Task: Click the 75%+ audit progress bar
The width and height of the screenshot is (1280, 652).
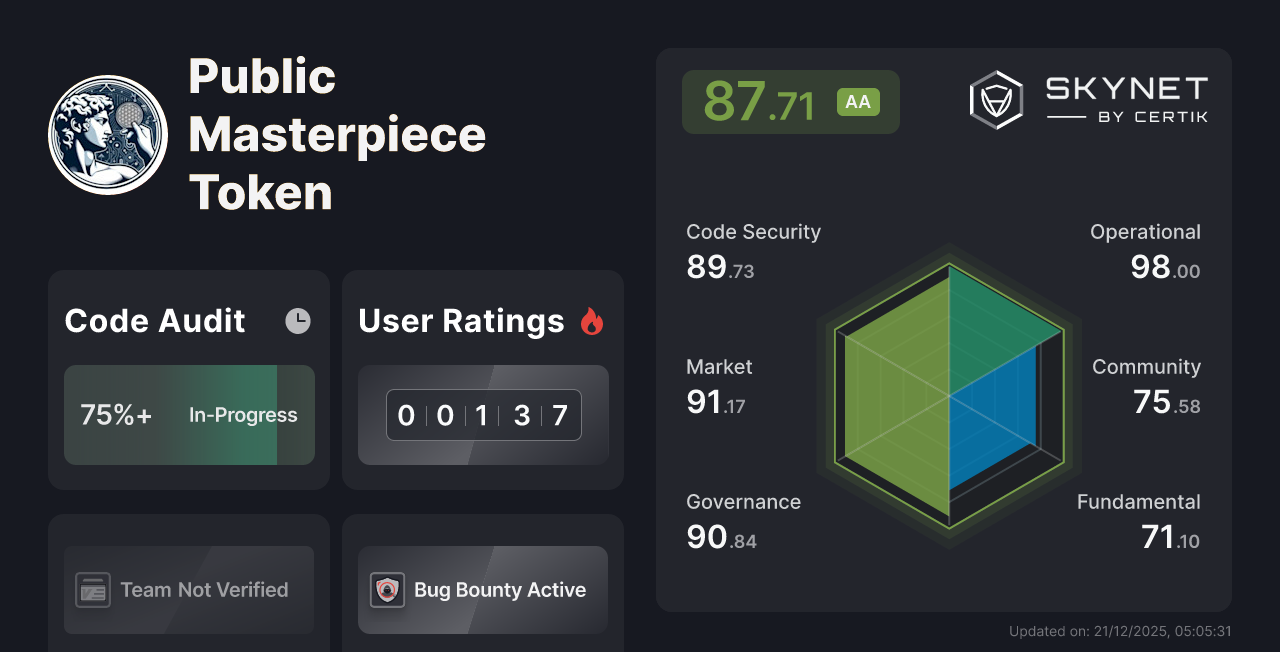Action: 188,415
